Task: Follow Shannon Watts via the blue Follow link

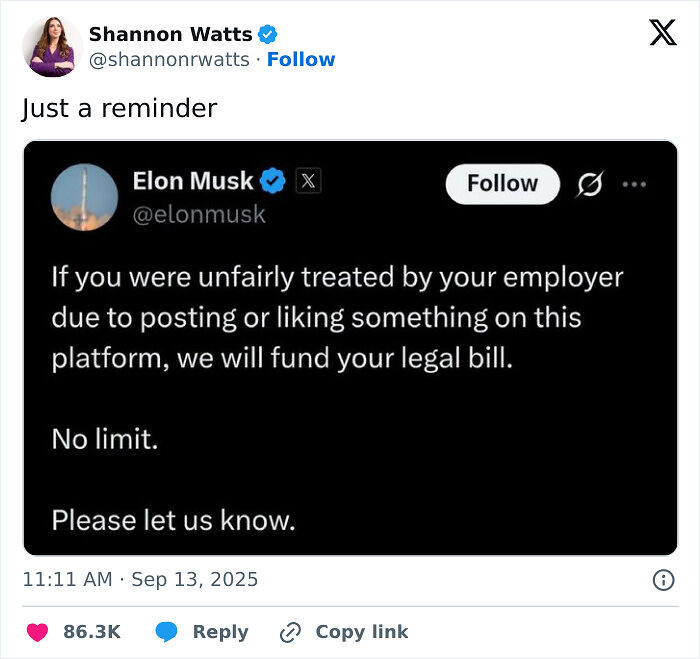Action: [x=301, y=59]
